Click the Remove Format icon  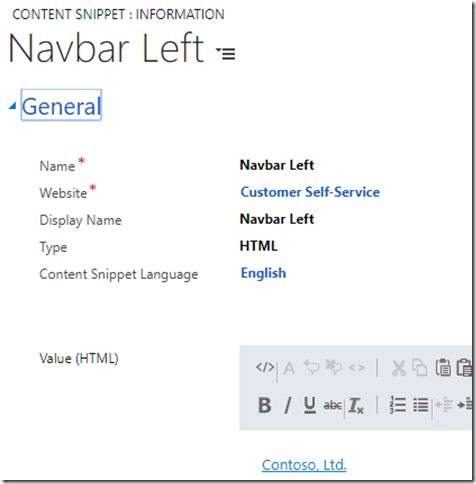pos(356,405)
